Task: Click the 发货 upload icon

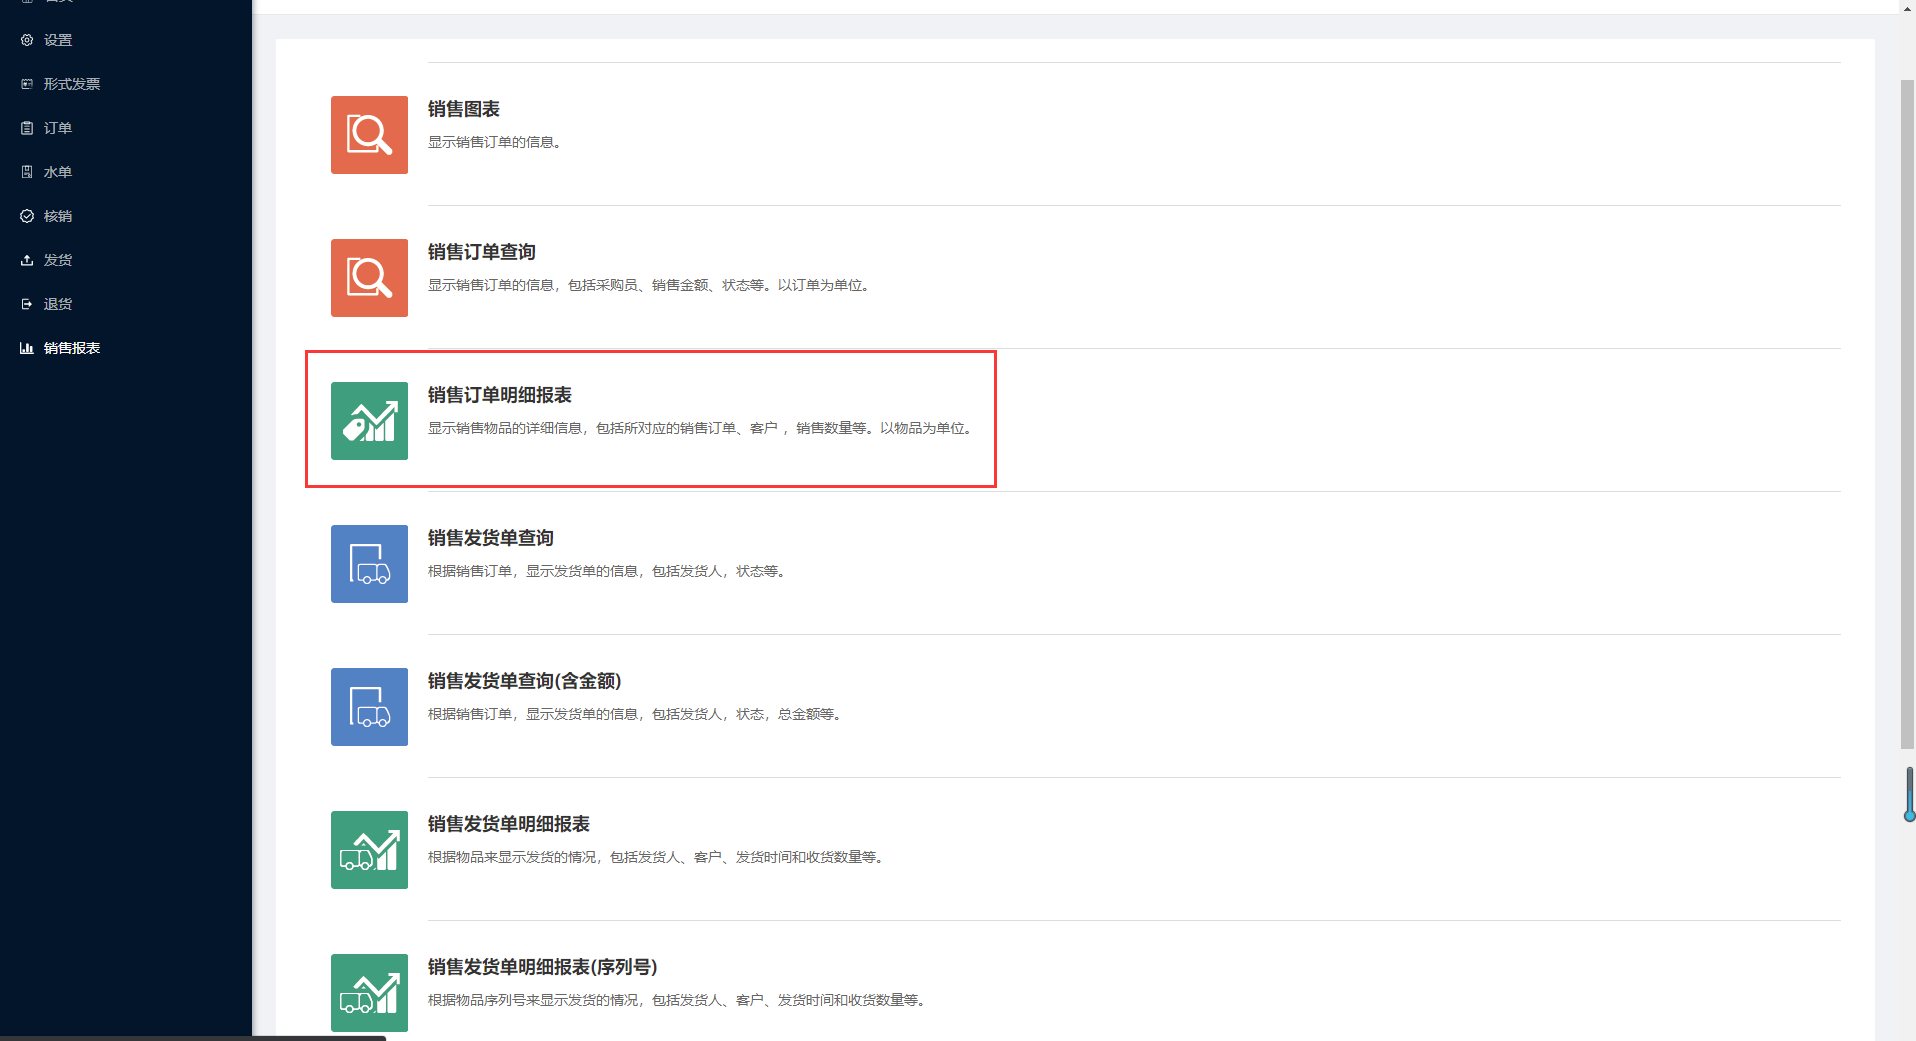Action: pyautogui.click(x=27, y=260)
